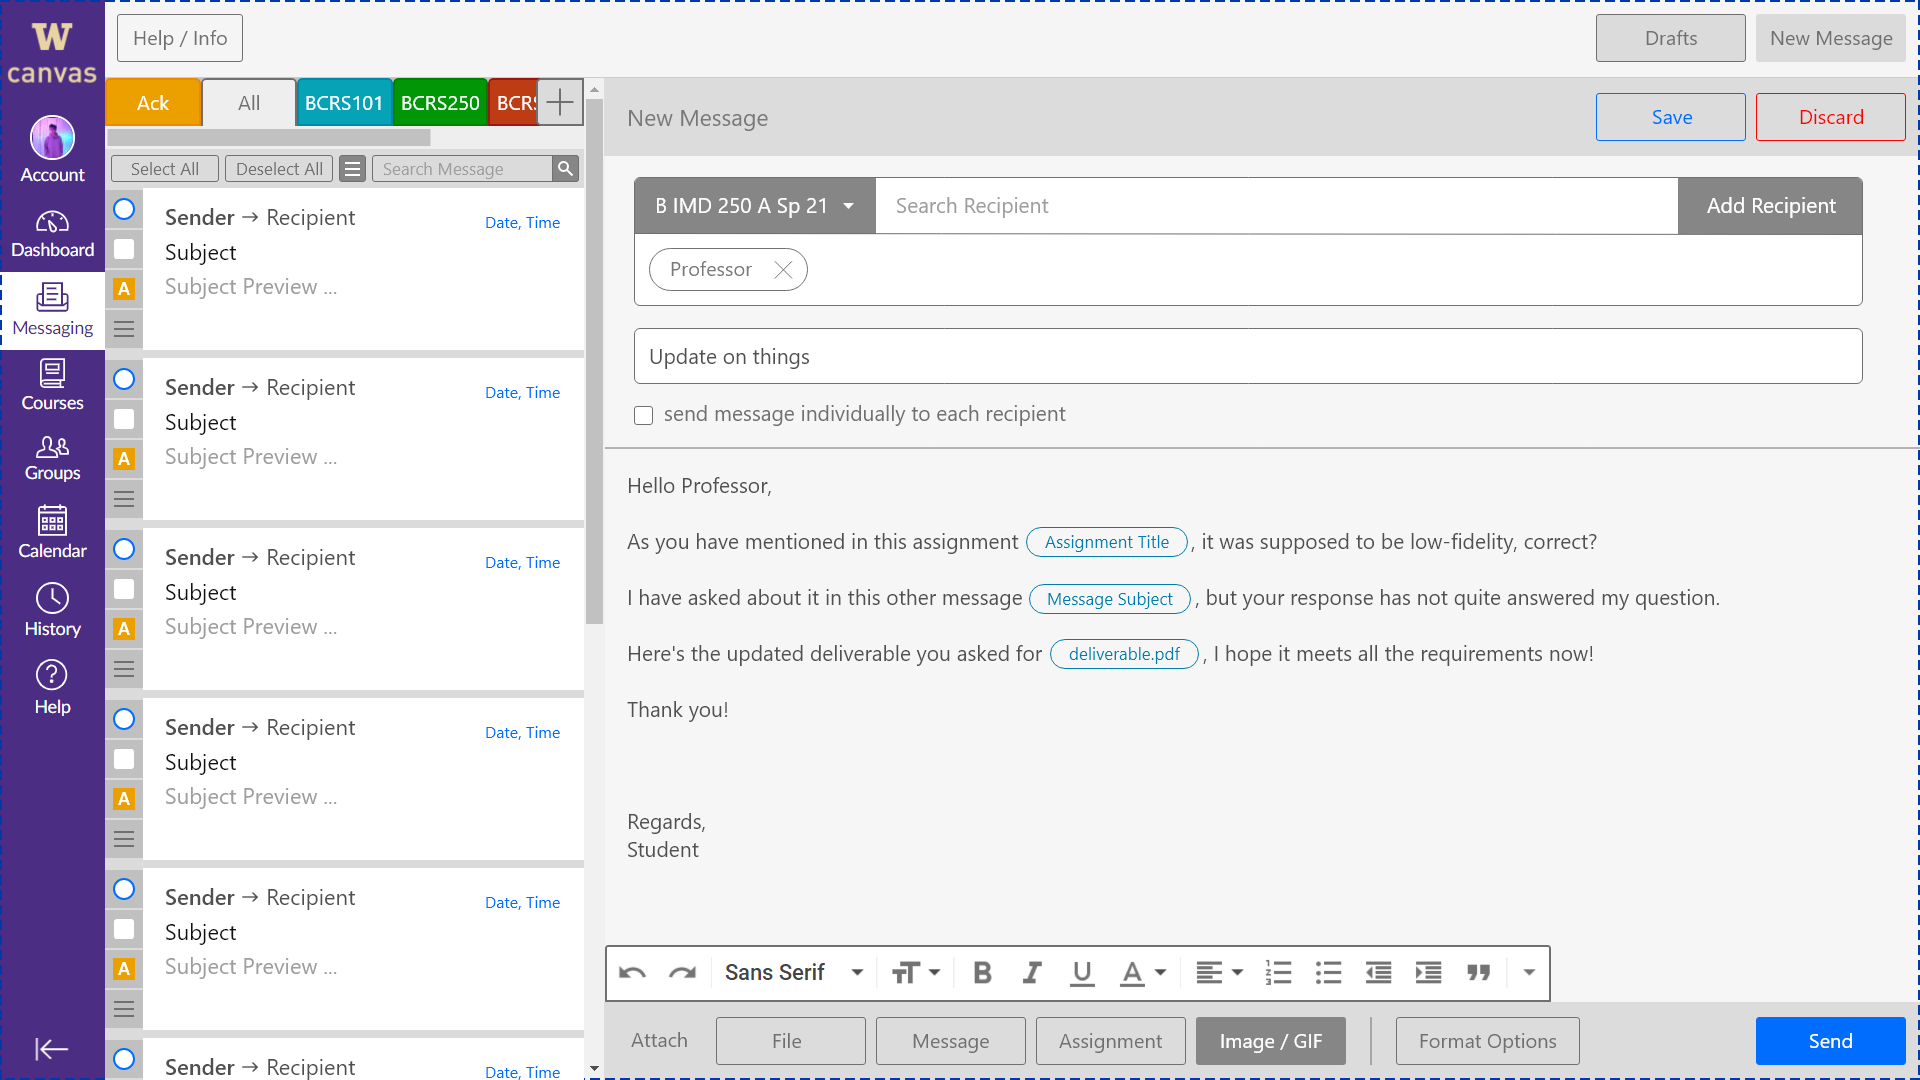Click the horizontal tabs scrollbar
The image size is (1920, 1080).
pyautogui.click(x=268, y=137)
